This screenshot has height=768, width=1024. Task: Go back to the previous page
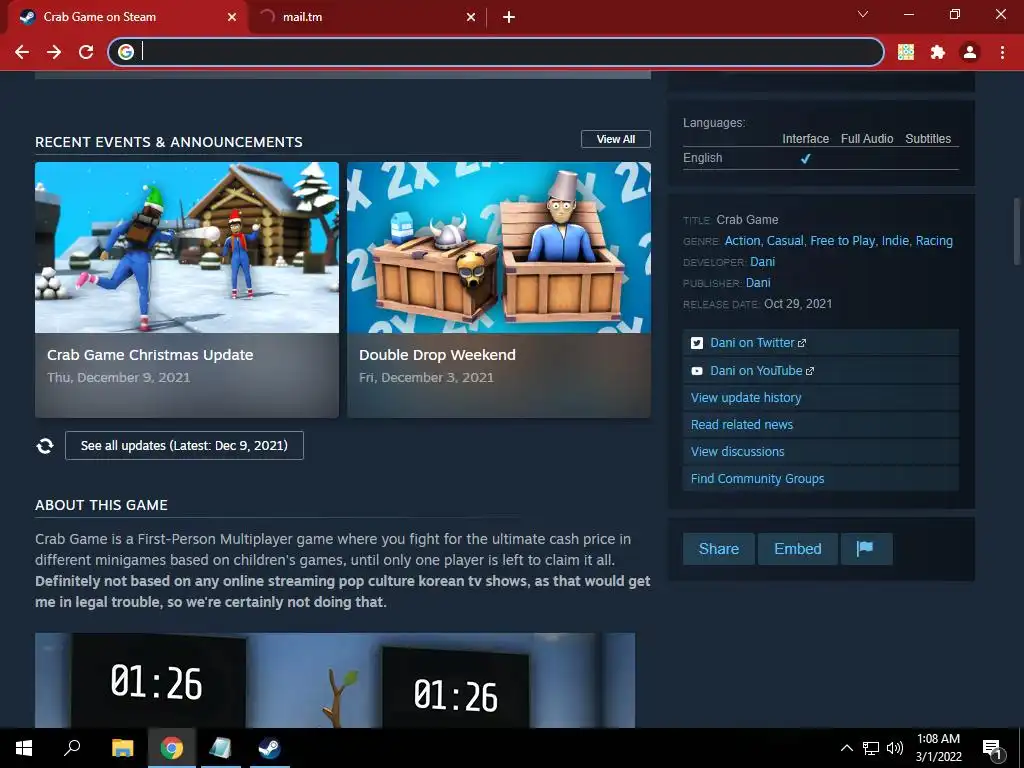point(22,52)
